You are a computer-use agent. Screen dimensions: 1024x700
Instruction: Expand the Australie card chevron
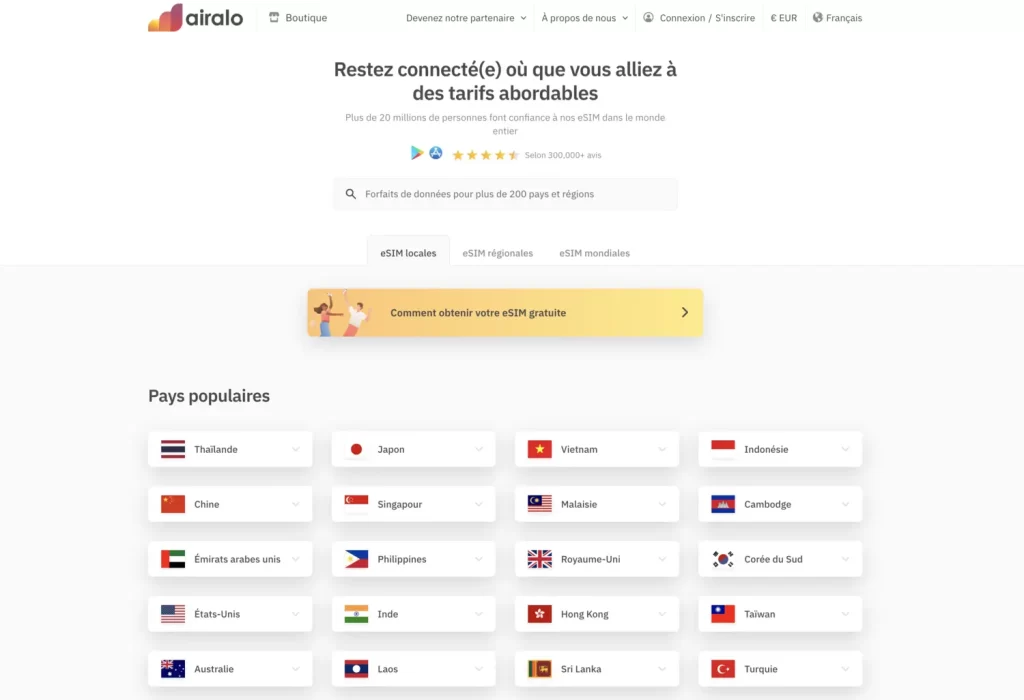(296, 669)
